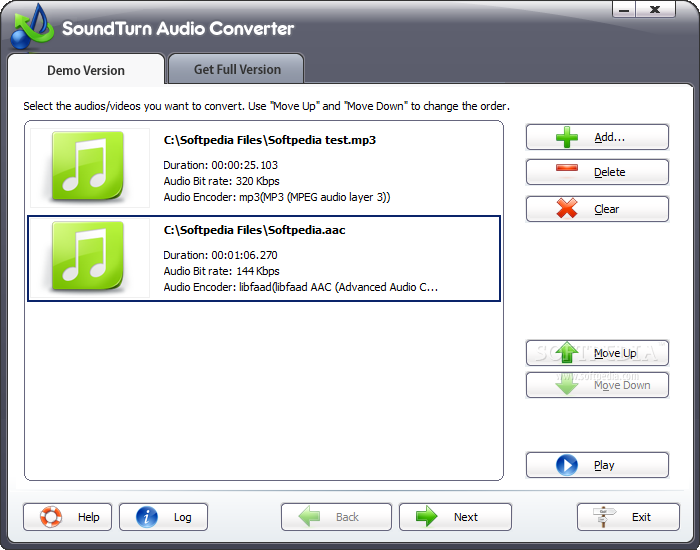Click the lifebuoy Help icon

click(x=50, y=517)
